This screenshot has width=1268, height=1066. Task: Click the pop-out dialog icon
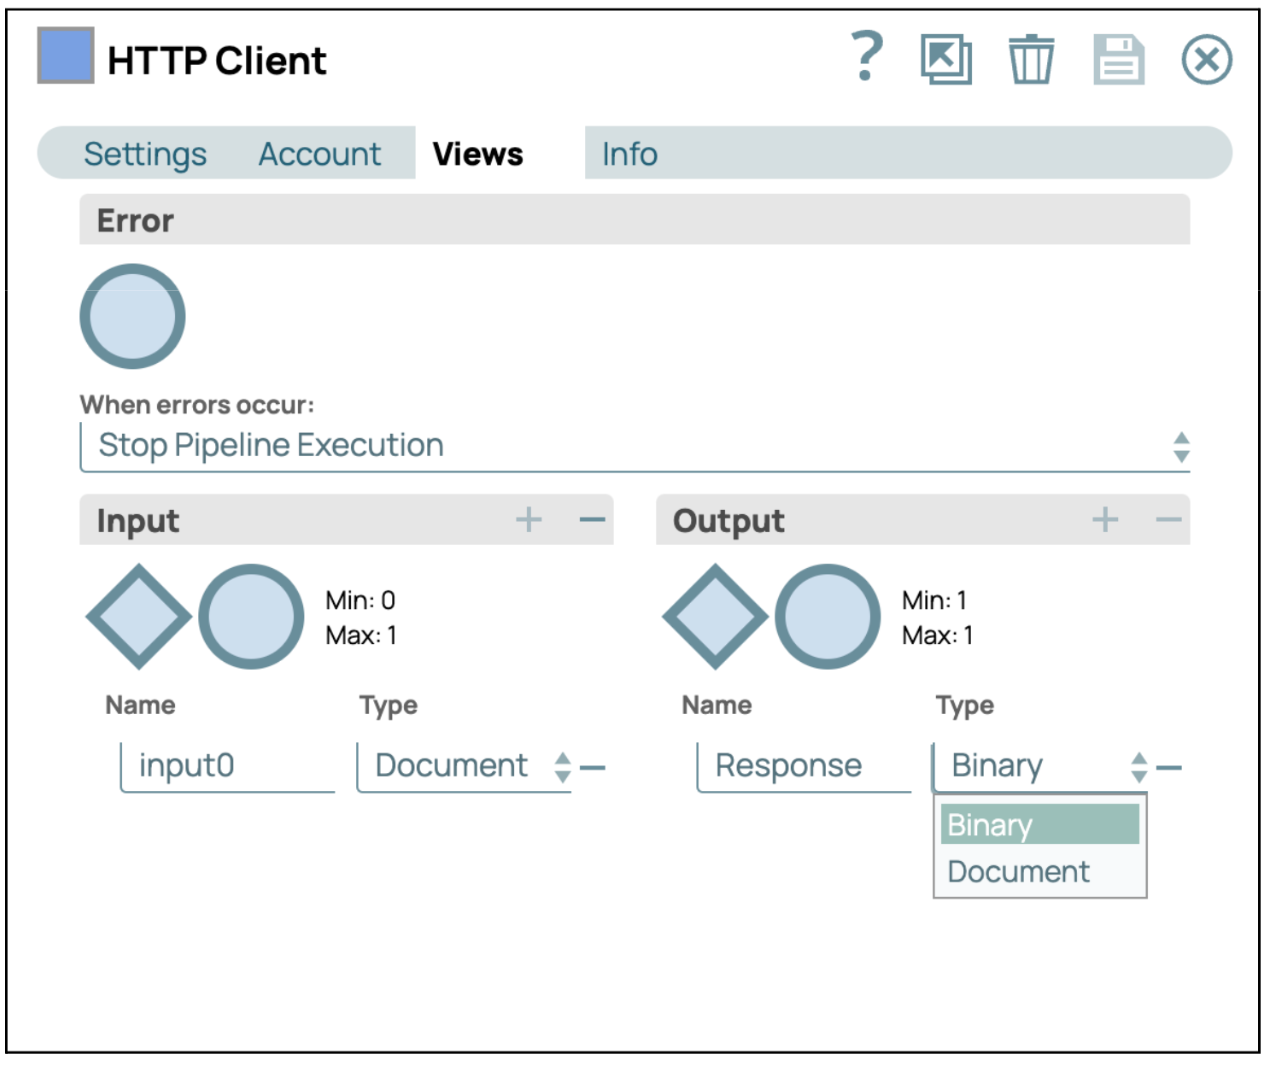pos(946,59)
